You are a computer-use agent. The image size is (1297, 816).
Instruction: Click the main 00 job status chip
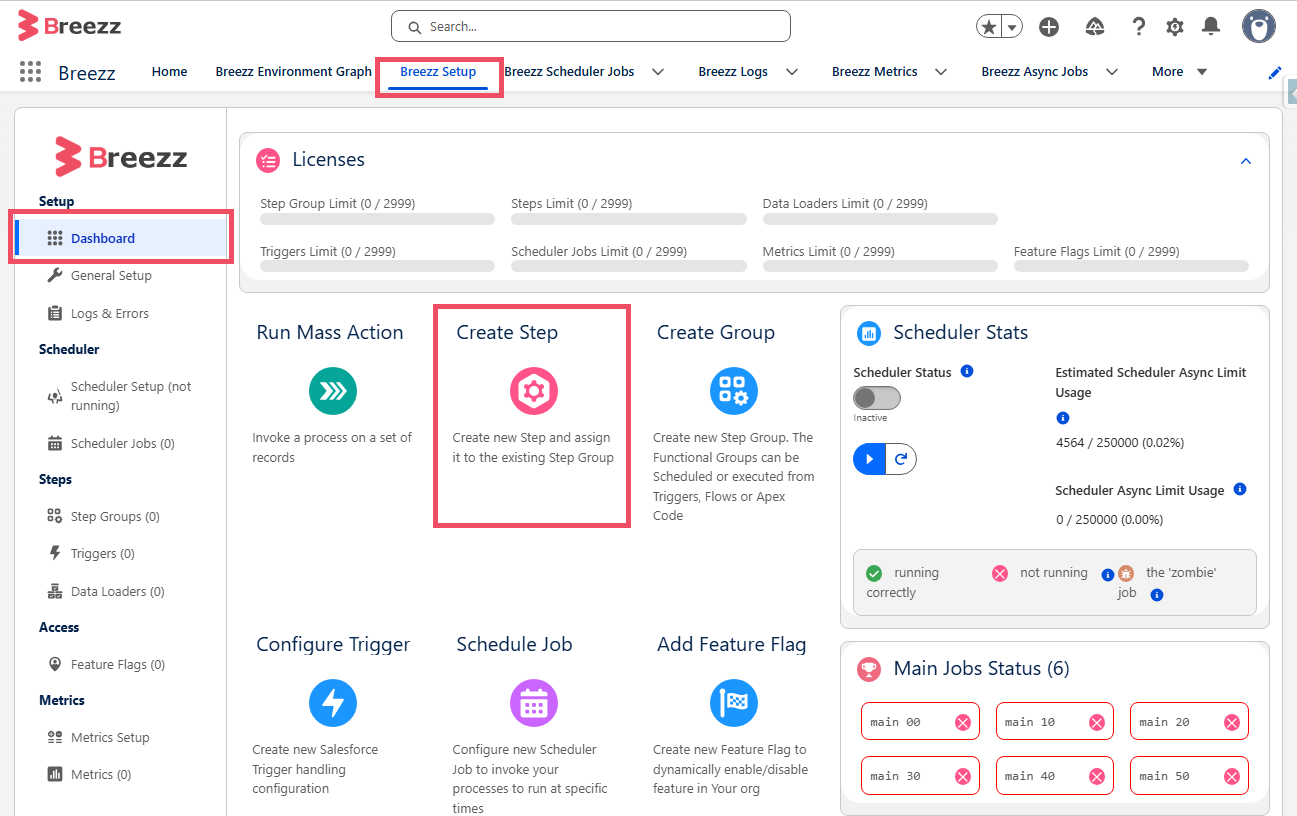pos(920,722)
